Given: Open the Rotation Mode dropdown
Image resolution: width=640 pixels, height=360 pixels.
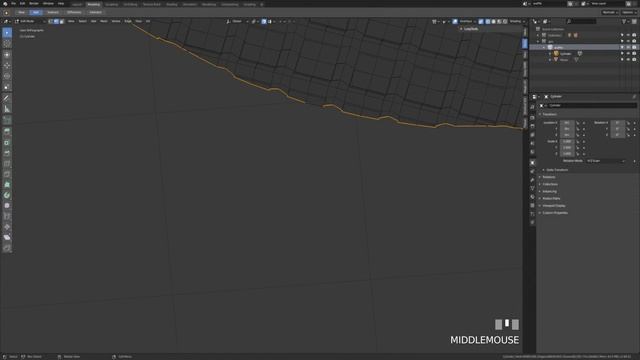Looking at the screenshot, I should pos(606,161).
